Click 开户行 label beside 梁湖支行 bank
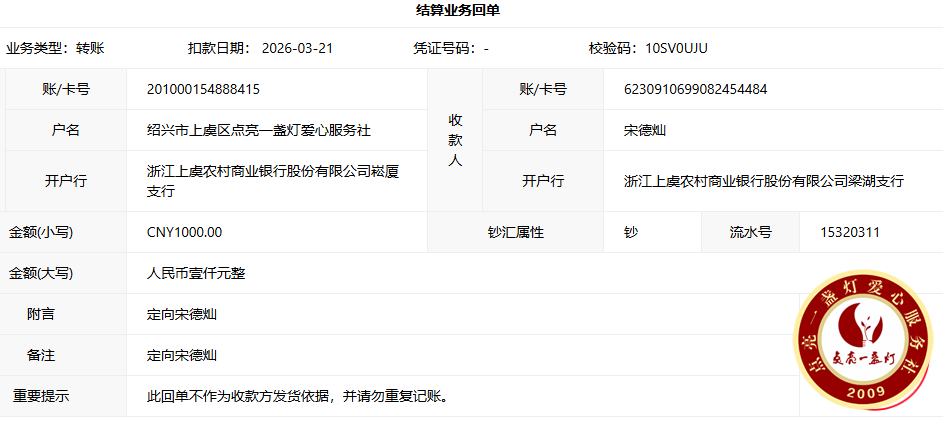This screenshot has height=421, width=943. (543, 181)
